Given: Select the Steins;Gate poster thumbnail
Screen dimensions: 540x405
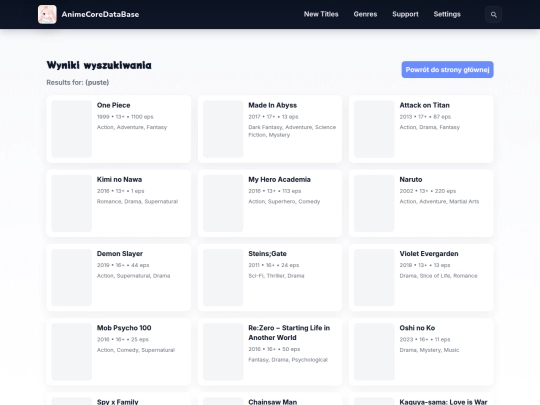Looking at the screenshot, I should [x=223, y=278].
